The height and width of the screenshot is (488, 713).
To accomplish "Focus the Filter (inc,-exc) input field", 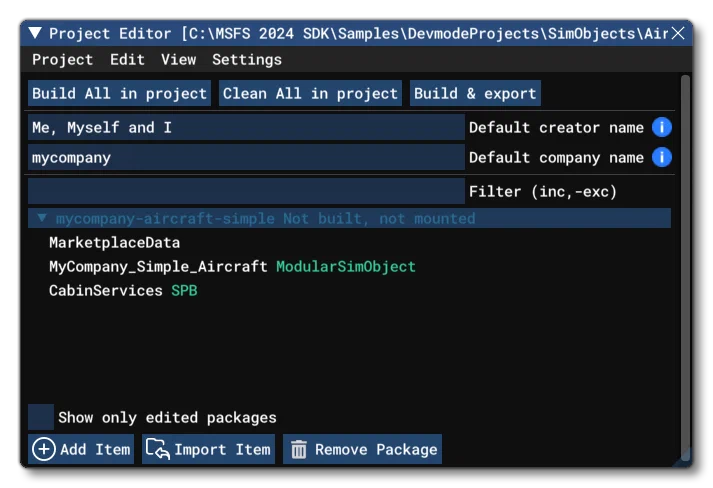I will (246, 191).
